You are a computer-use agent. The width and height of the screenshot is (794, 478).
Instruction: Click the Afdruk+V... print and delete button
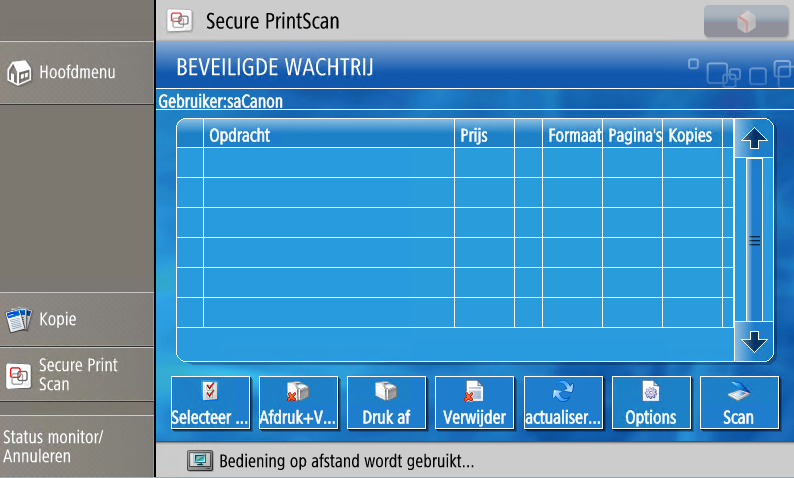click(x=298, y=403)
